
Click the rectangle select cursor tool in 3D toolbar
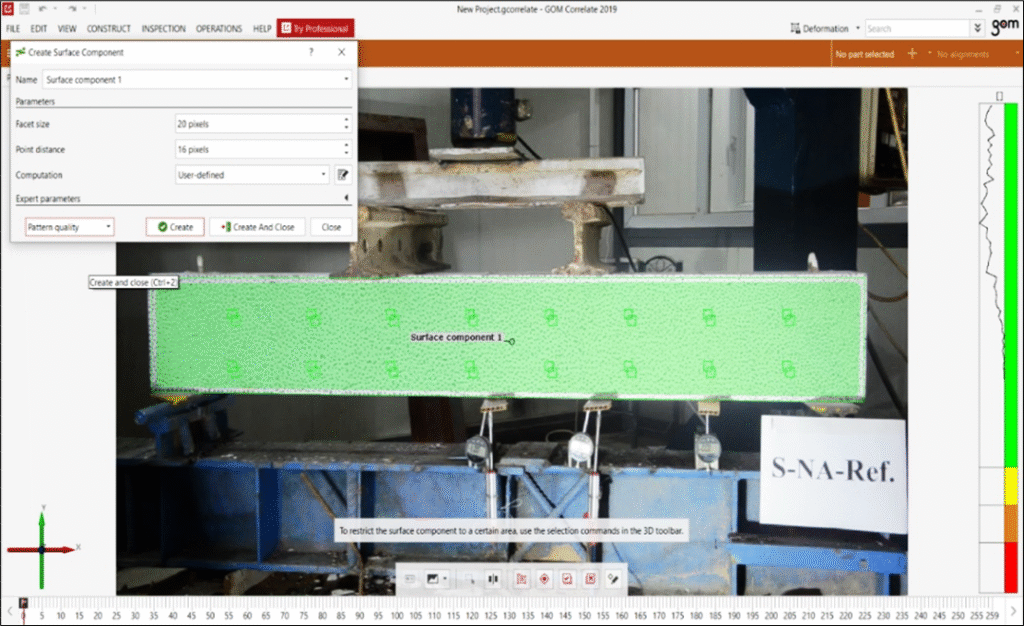pyautogui.click(x=470, y=579)
